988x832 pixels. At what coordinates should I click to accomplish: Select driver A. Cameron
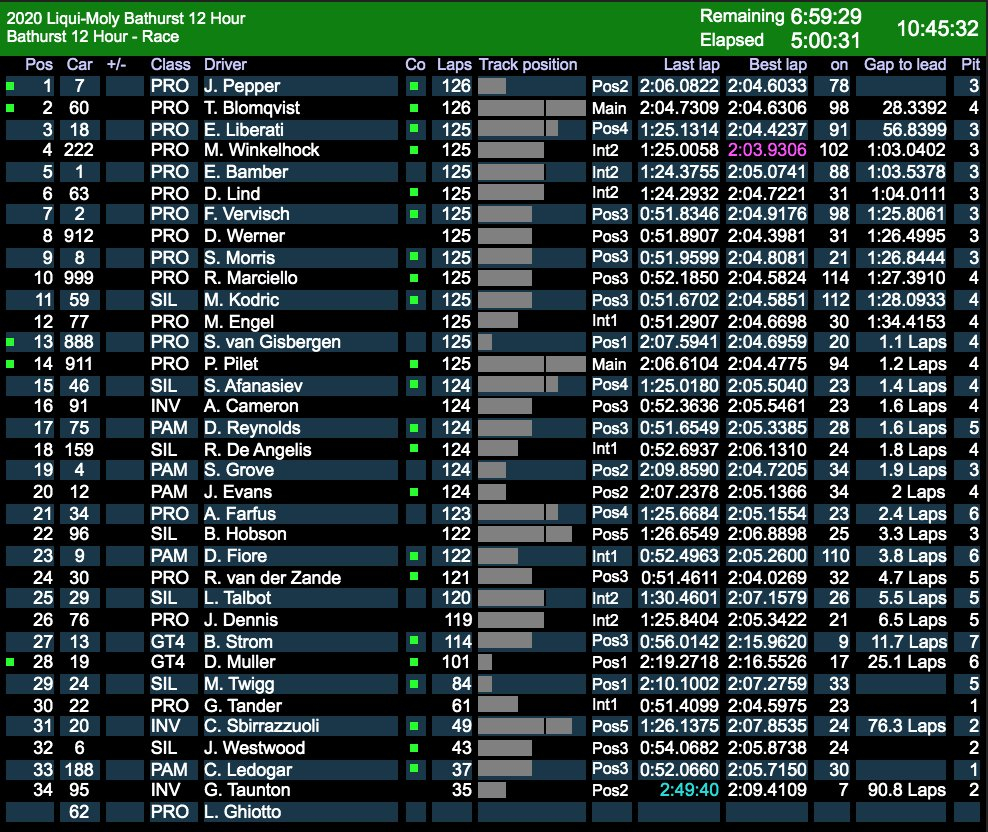[251, 406]
